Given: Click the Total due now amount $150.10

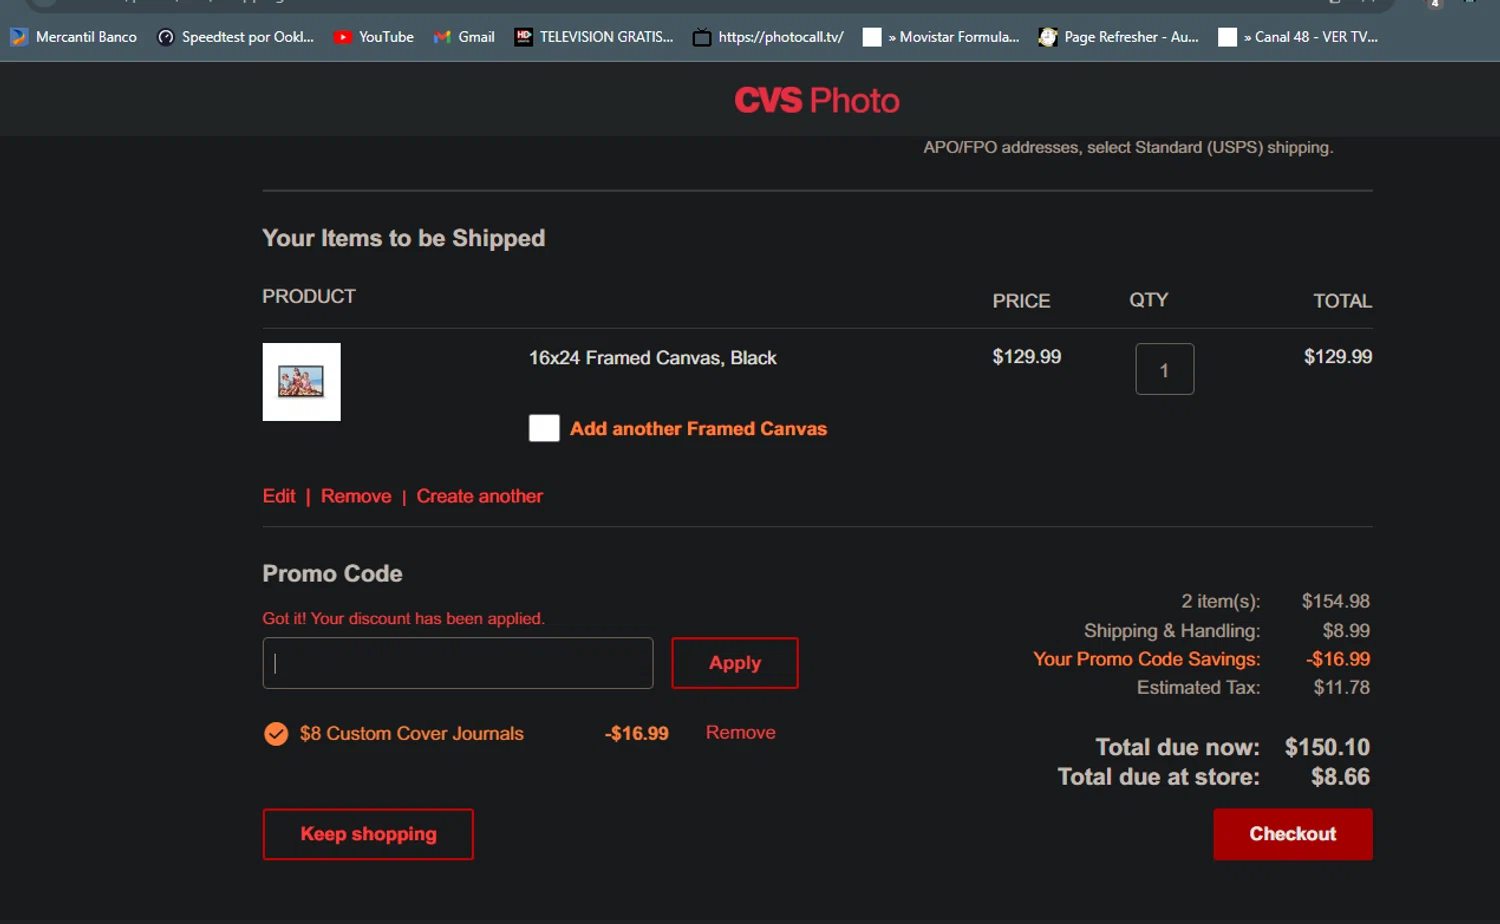Looking at the screenshot, I should pos(1327,747).
